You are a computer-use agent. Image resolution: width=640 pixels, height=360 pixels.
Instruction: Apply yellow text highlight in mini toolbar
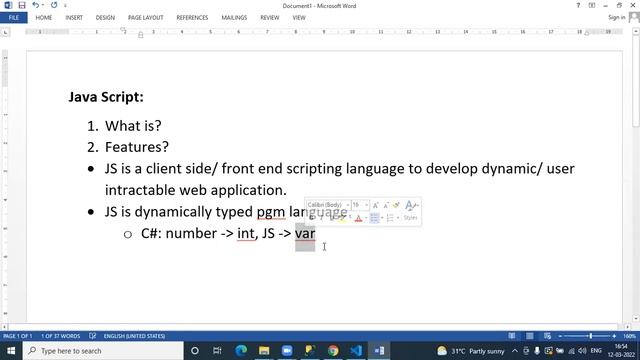342,218
